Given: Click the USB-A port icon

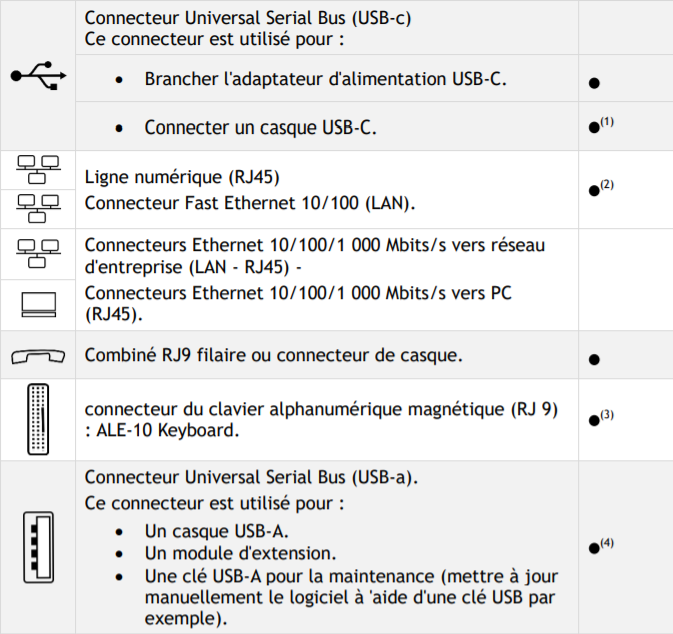Looking at the screenshot, I should pos(39,547).
